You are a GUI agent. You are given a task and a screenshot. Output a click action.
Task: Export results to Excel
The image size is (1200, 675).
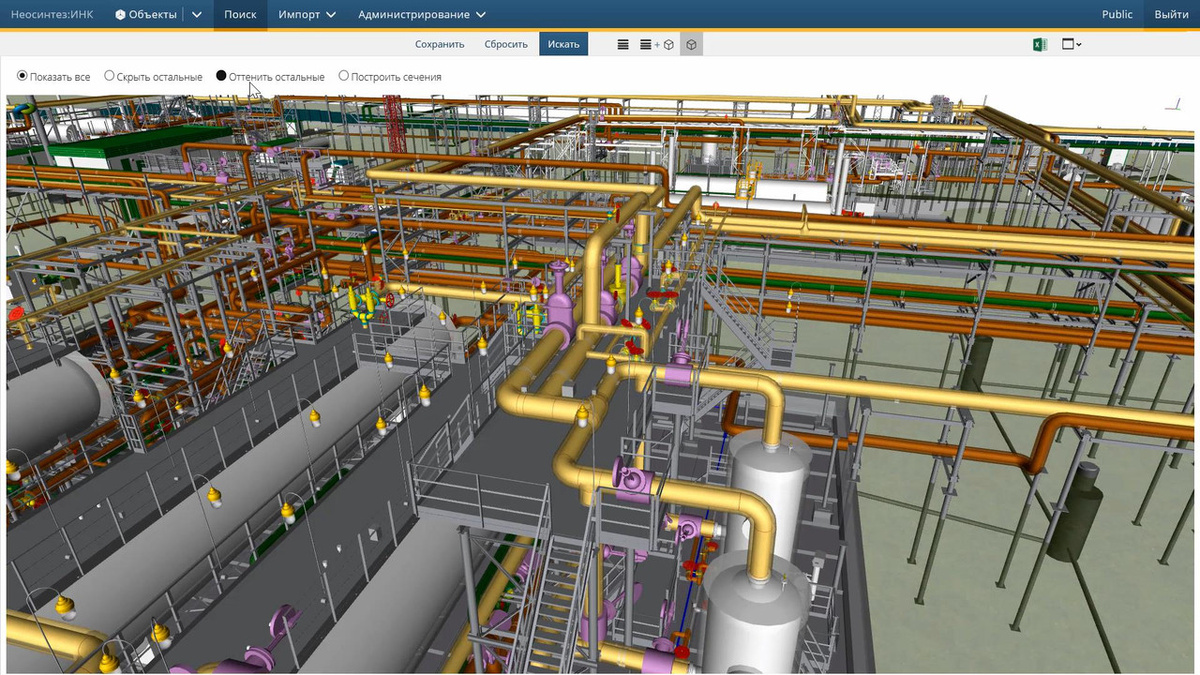click(x=1039, y=44)
